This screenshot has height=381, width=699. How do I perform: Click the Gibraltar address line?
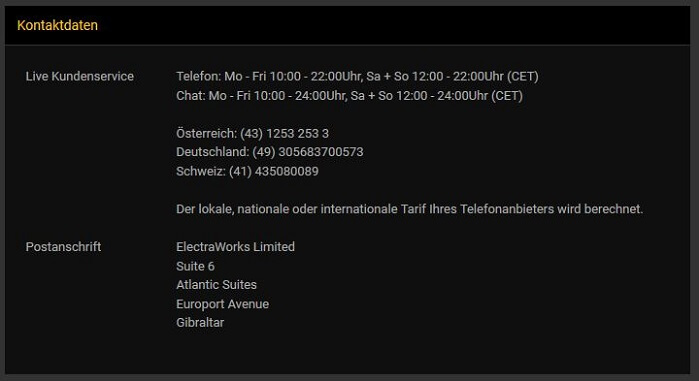(x=200, y=322)
